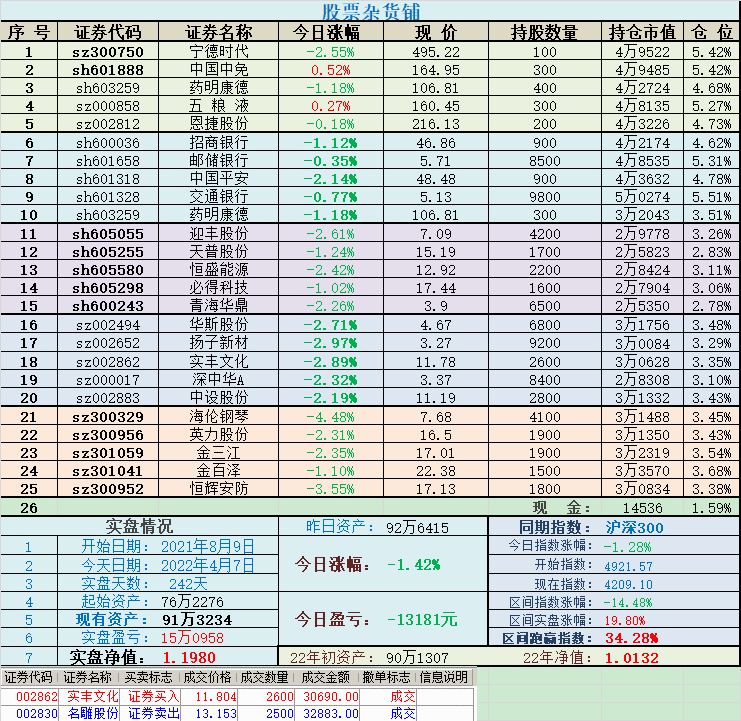The width and height of the screenshot is (741, 721).
Task: Select row number 15 for 青海华鼎
Action: (x=29, y=306)
